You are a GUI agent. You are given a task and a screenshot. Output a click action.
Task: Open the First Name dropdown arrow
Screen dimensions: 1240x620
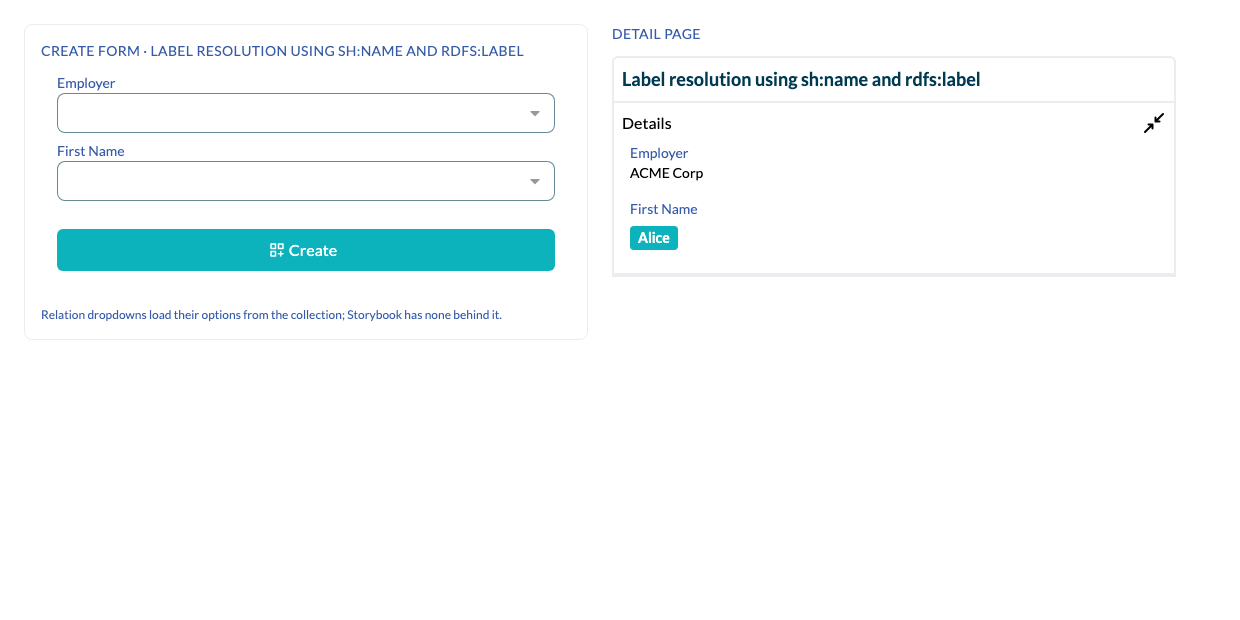(x=535, y=182)
